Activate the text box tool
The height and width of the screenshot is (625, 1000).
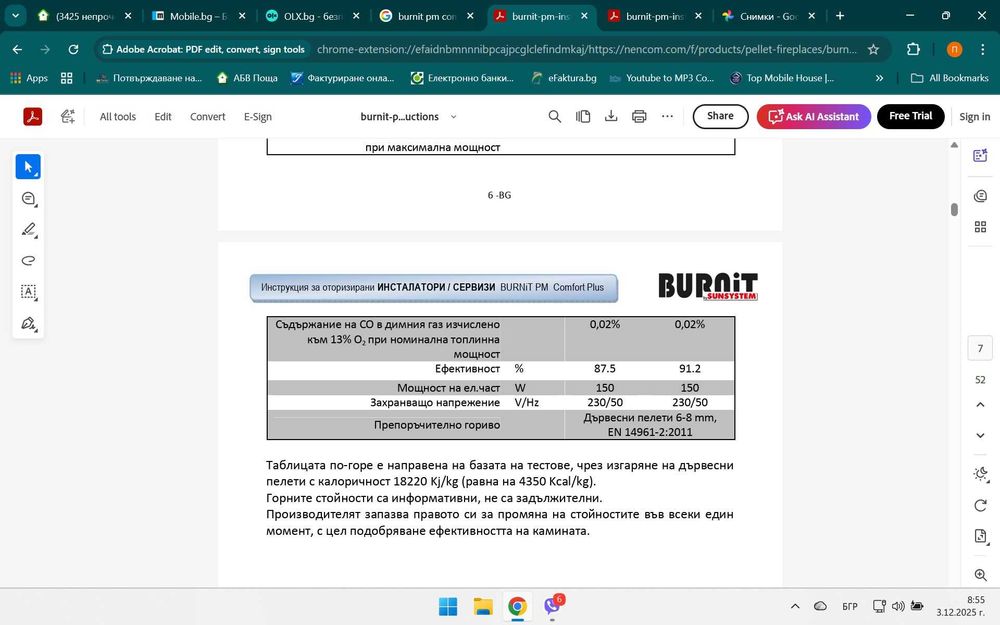pyautogui.click(x=28, y=292)
